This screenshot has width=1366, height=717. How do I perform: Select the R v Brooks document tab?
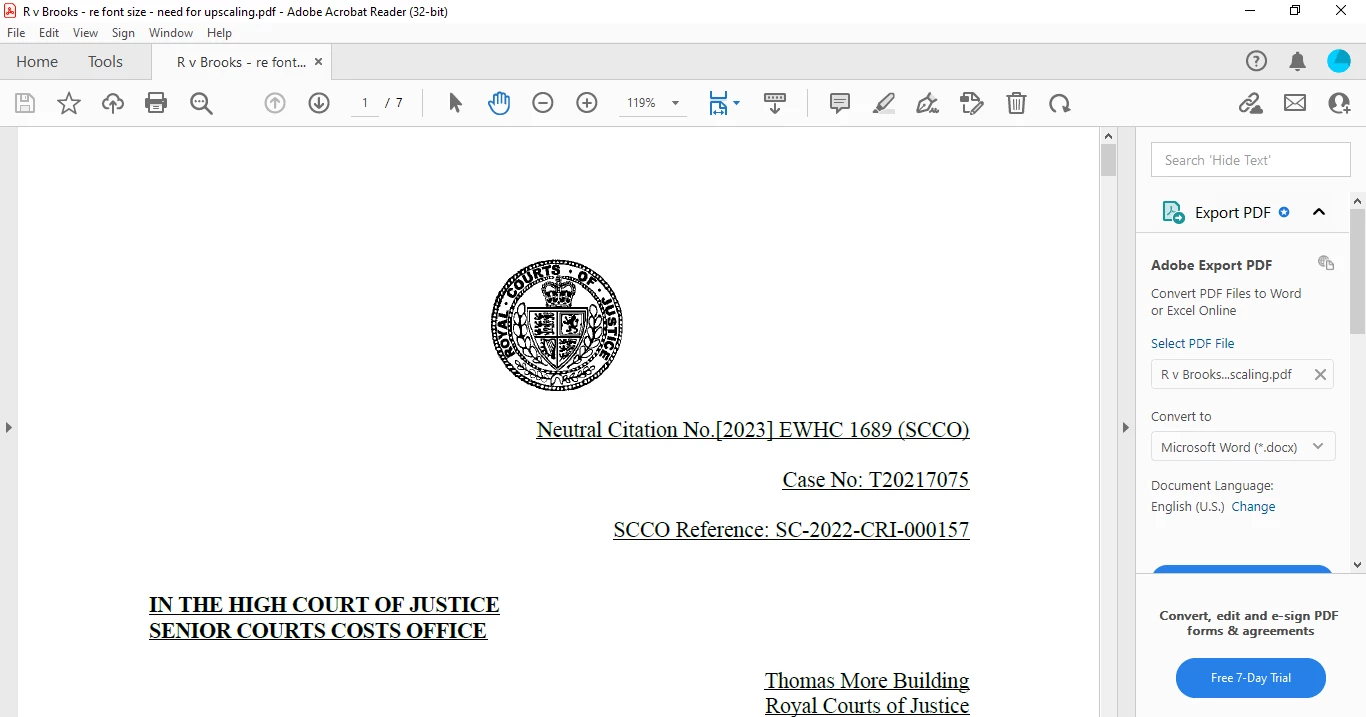click(x=241, y=62)
